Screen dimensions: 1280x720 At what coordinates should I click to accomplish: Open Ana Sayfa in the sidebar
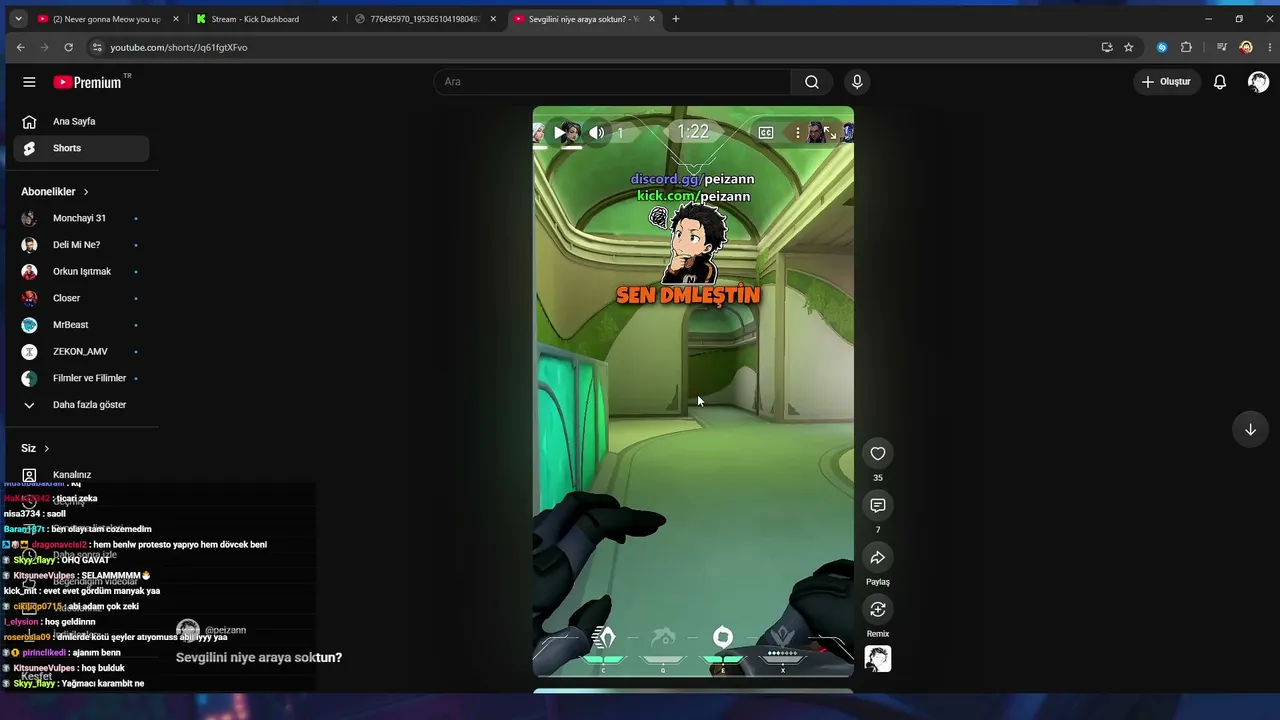click(x=81, y=122)
